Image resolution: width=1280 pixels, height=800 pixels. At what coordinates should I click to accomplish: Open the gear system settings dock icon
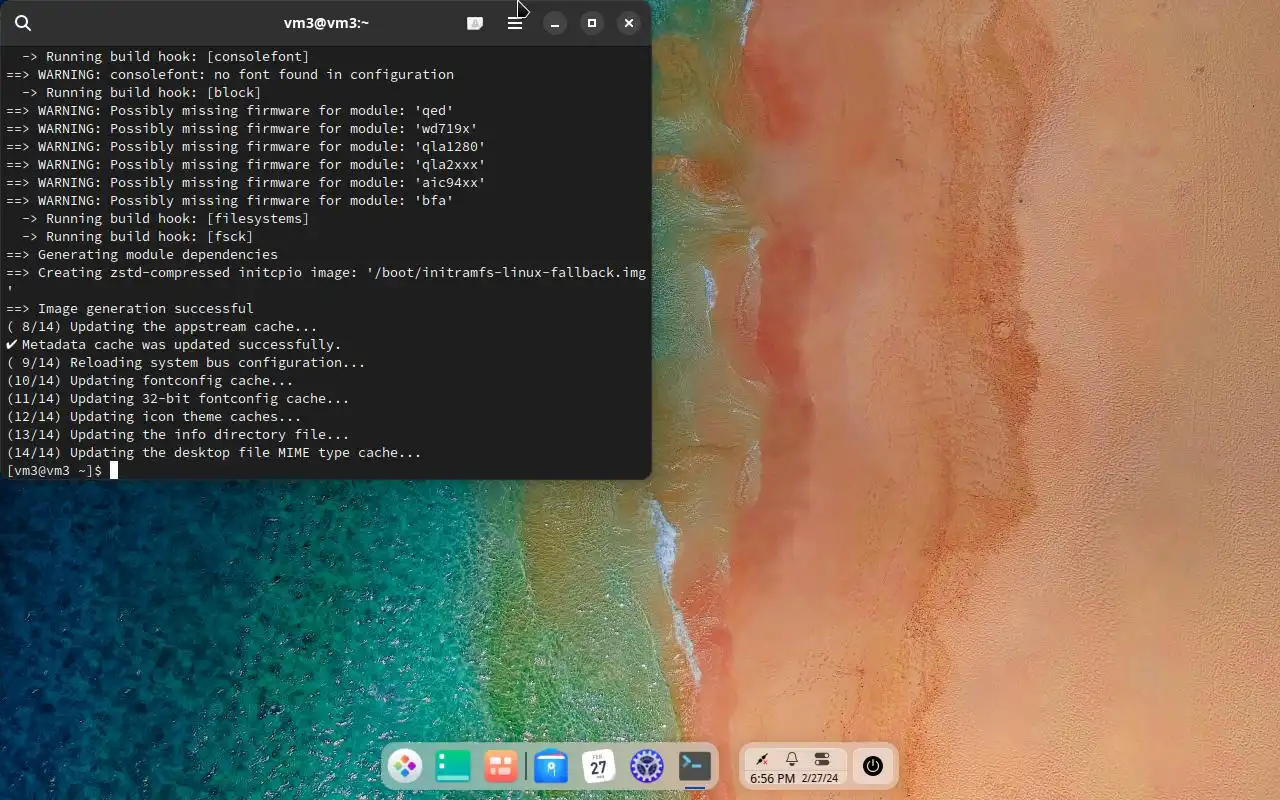[x=647, y=767]
